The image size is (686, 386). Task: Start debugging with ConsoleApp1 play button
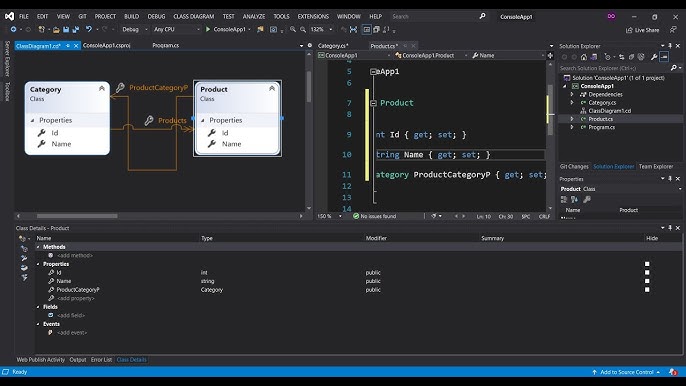click(x=208, y=29)
